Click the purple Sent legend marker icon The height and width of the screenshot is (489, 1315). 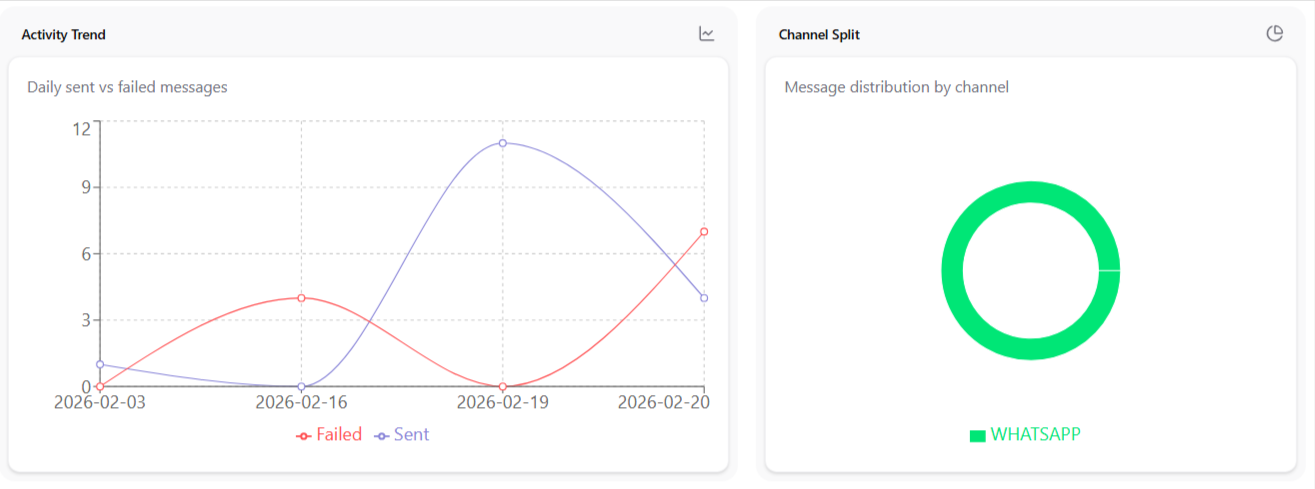click(x=381, y=436)
